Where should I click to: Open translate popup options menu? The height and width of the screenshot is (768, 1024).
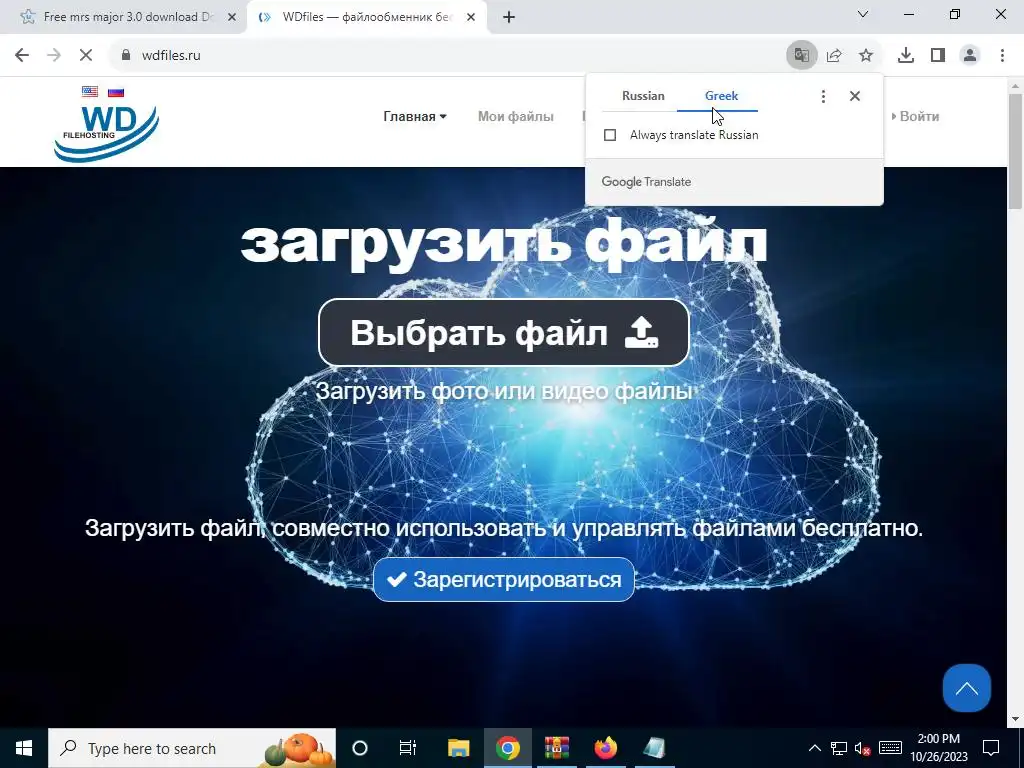[x=823, y=96]
